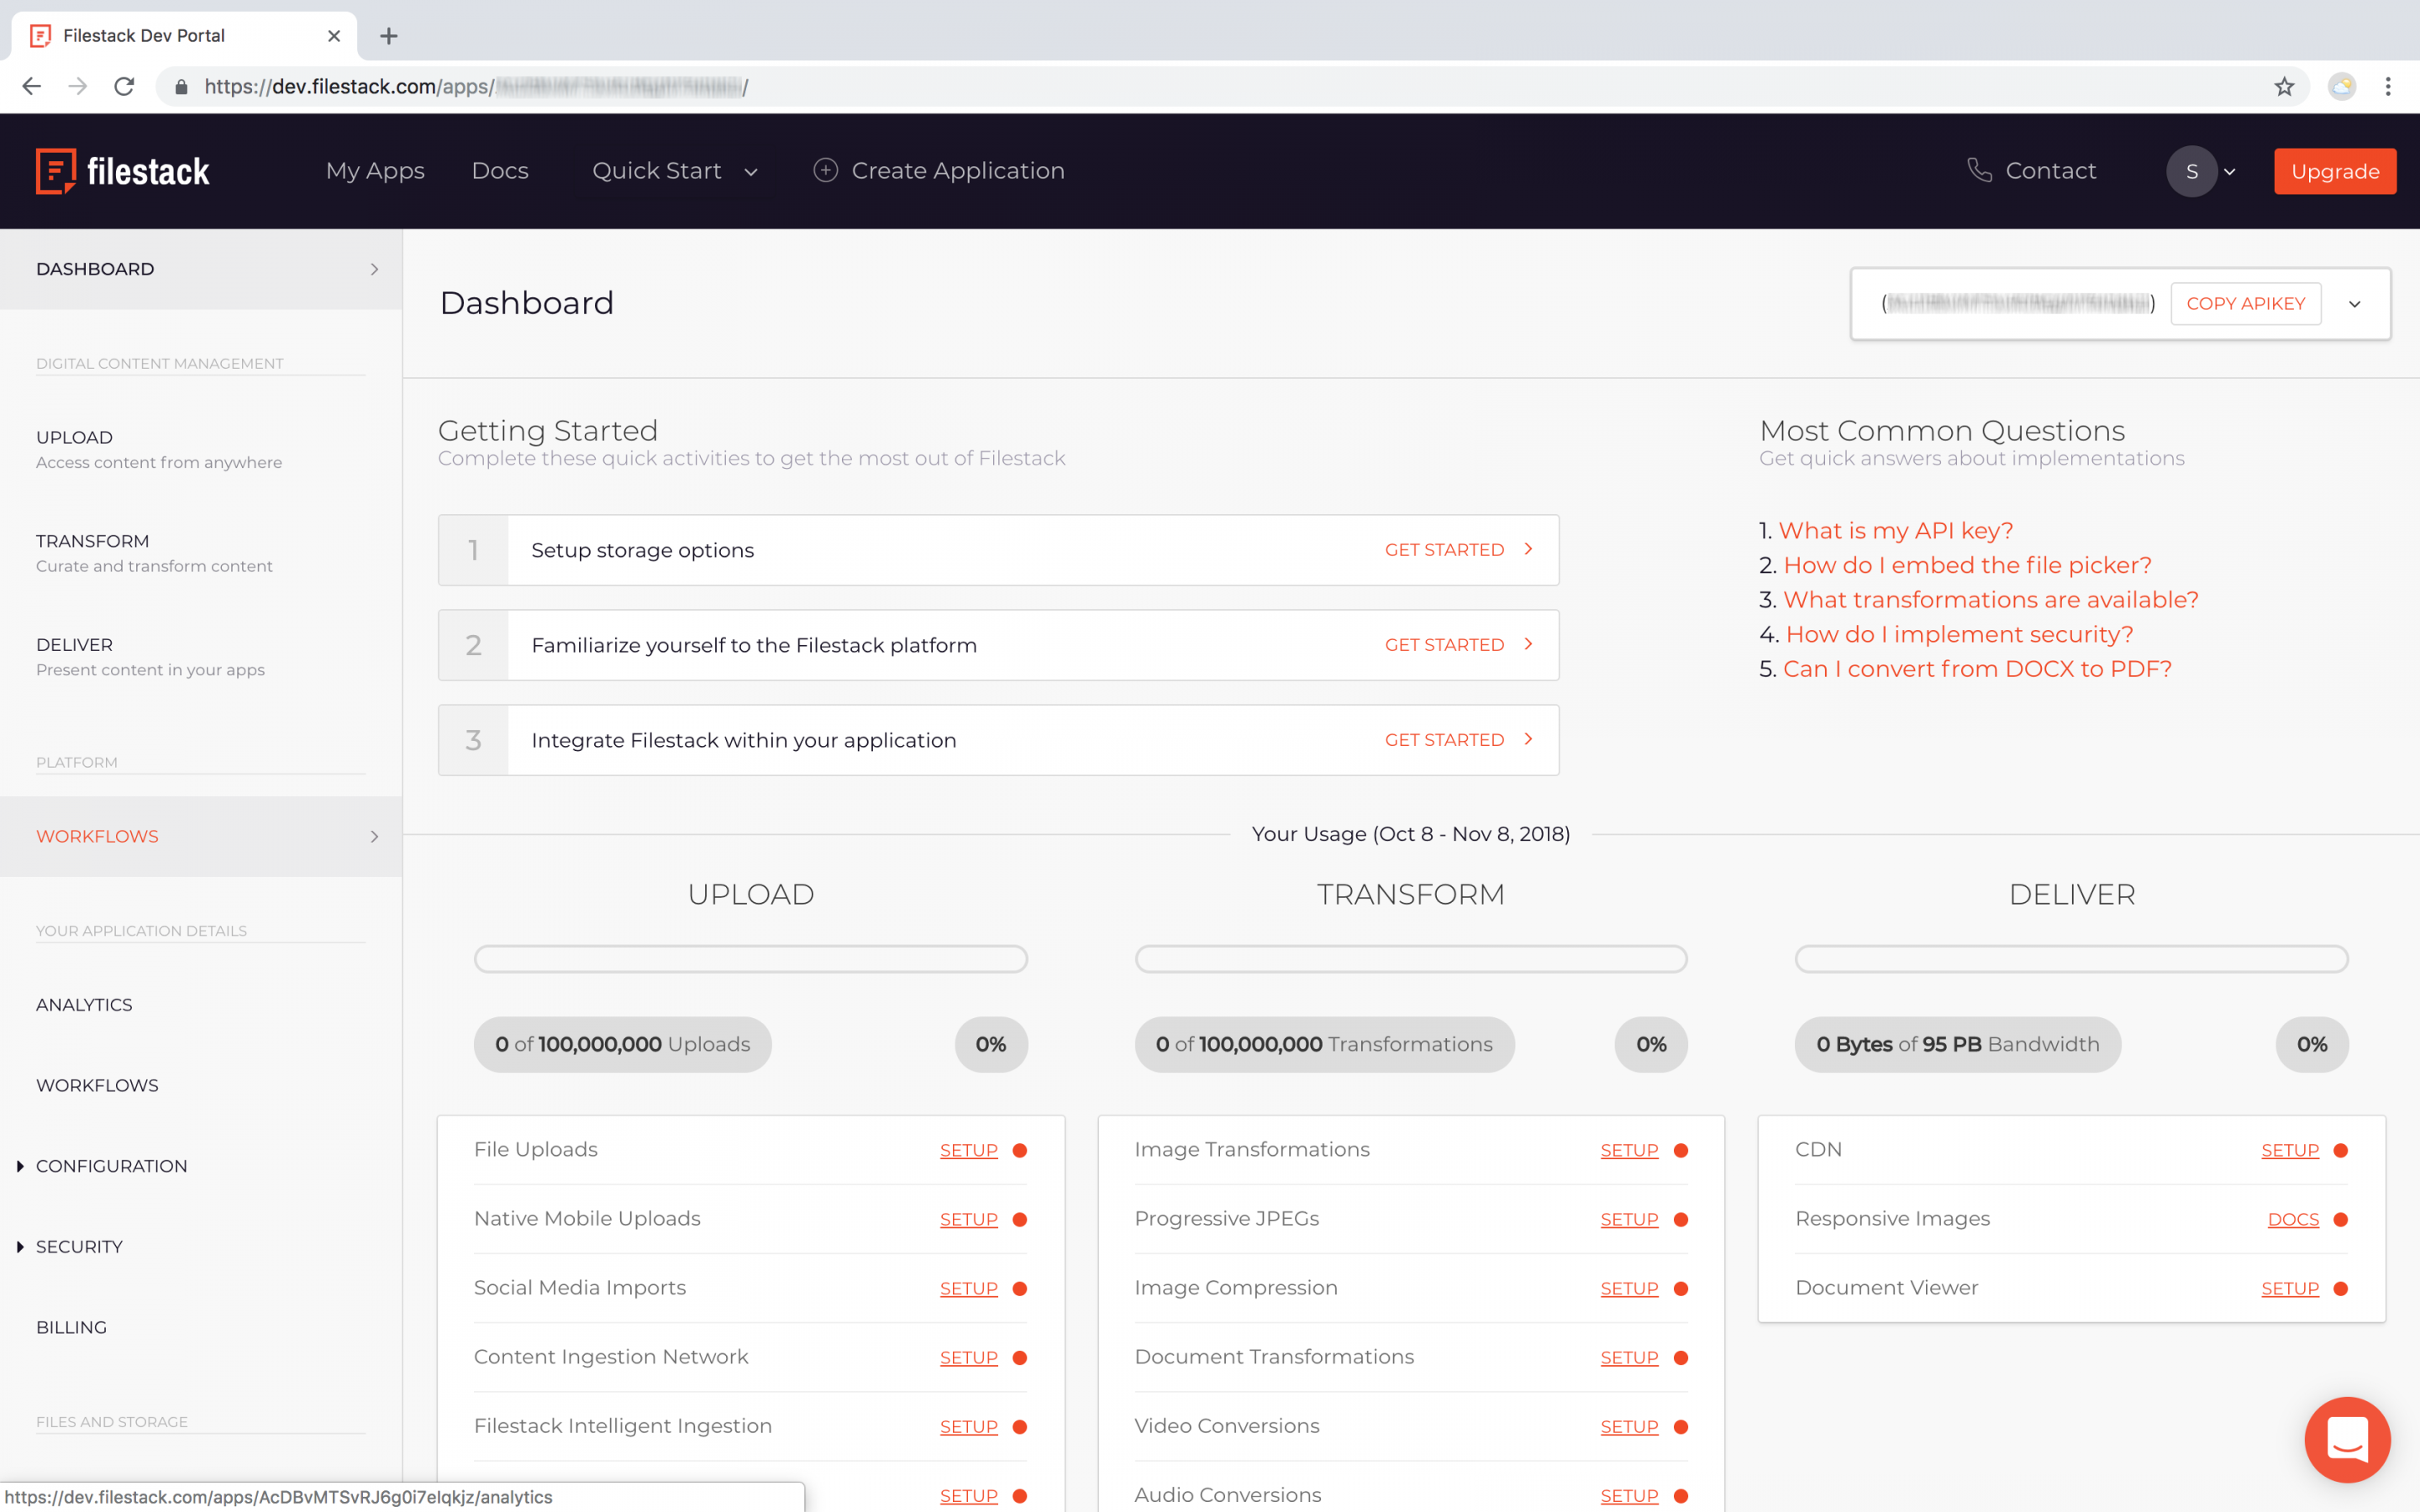Open 'How do I embed the file picker?'
2420x1512 pixels.
[1967, 565]
